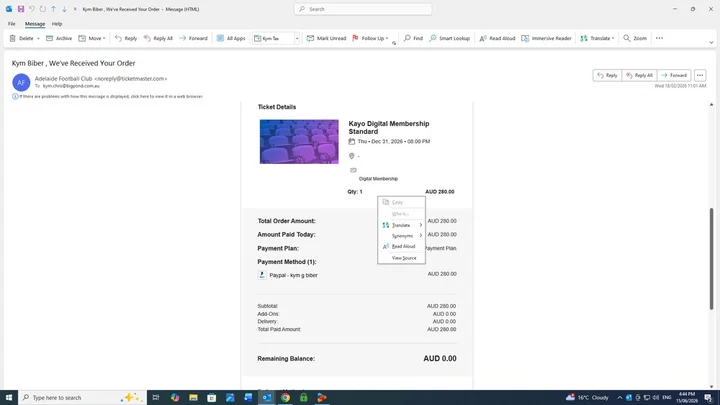Expand the Translate ribbon dropdown
This screenshot has width=720, height=405.
pyautogui.click(x=613, y=39)
